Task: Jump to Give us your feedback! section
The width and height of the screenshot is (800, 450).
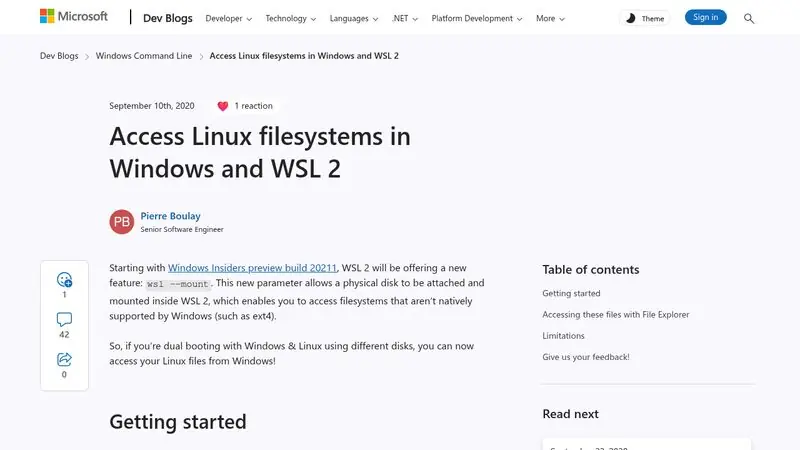Action: click(x=586, y=357)
